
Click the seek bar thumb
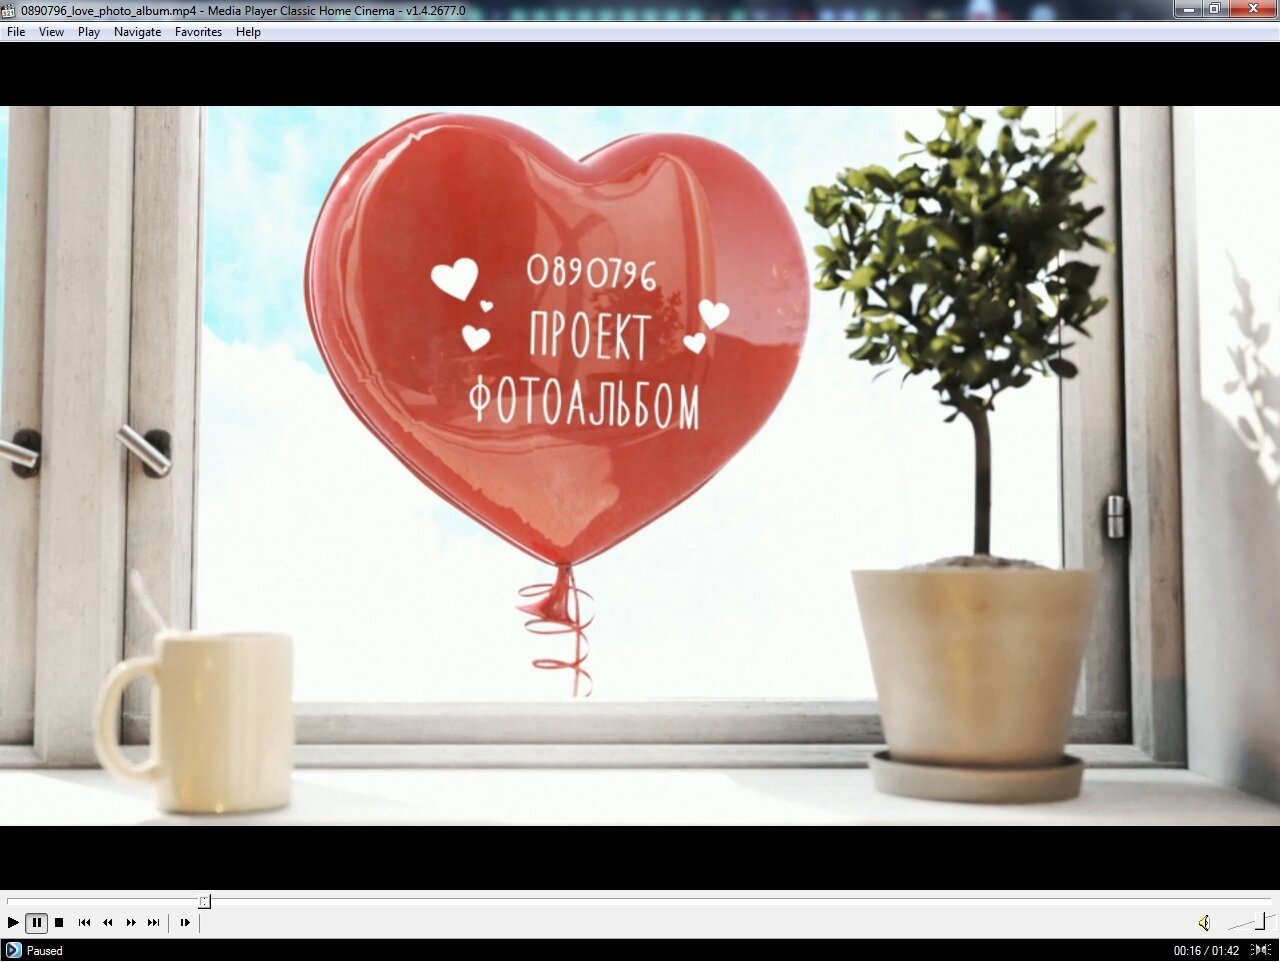pyautogui.click(x=204, y=901)
